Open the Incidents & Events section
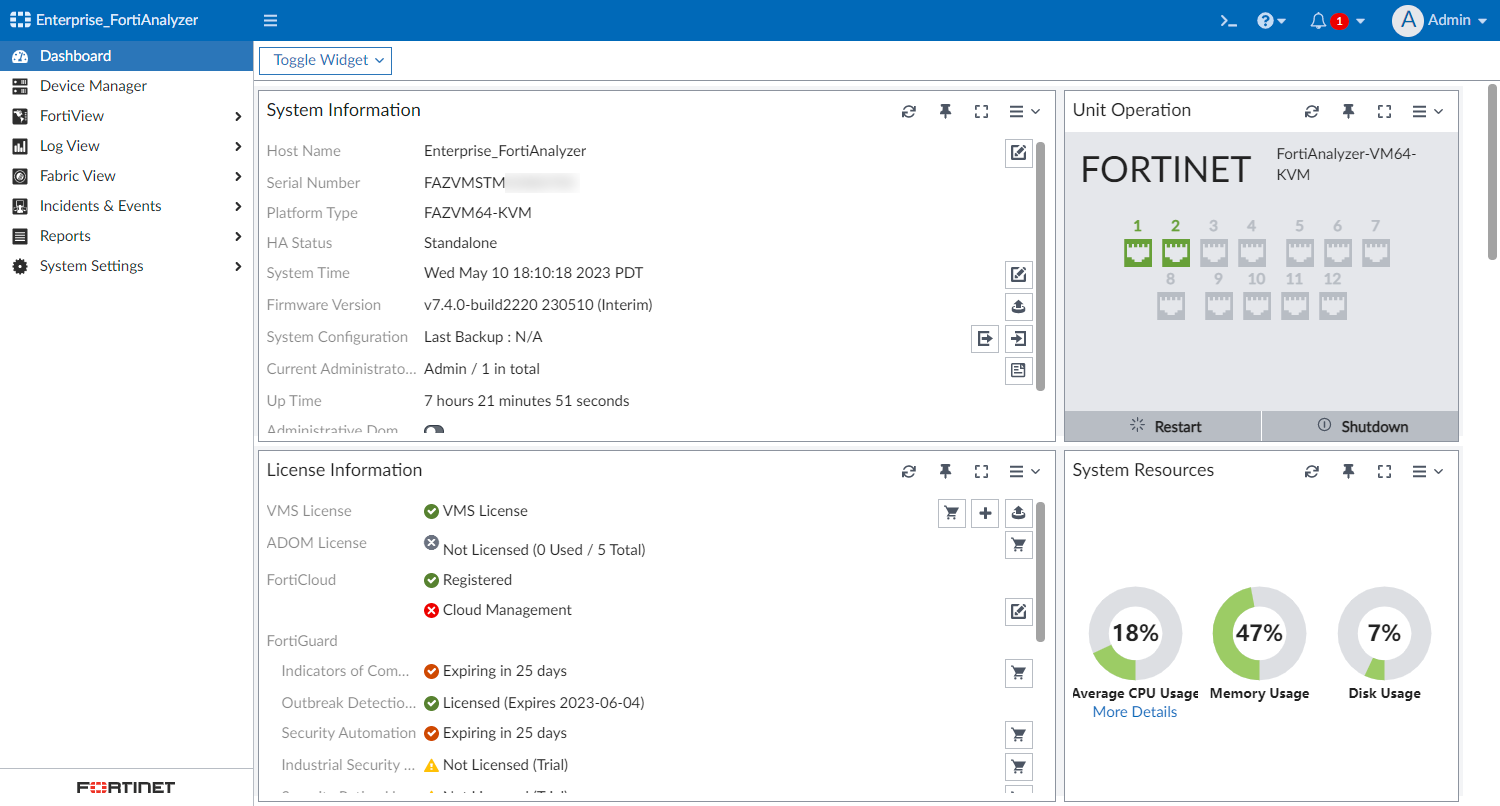 click(100, 205)
